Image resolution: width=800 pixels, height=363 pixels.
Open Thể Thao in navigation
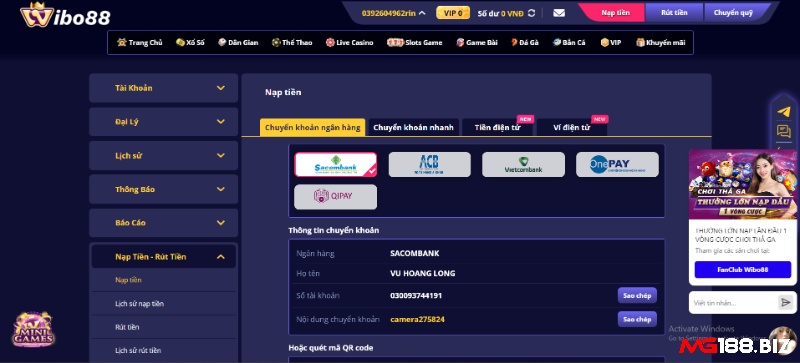(x=292, y=42)
